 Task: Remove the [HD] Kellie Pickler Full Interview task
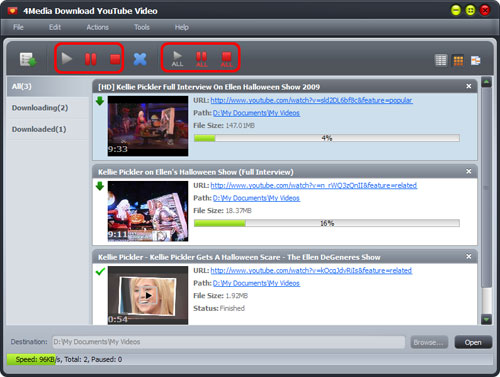coord(469,86)
